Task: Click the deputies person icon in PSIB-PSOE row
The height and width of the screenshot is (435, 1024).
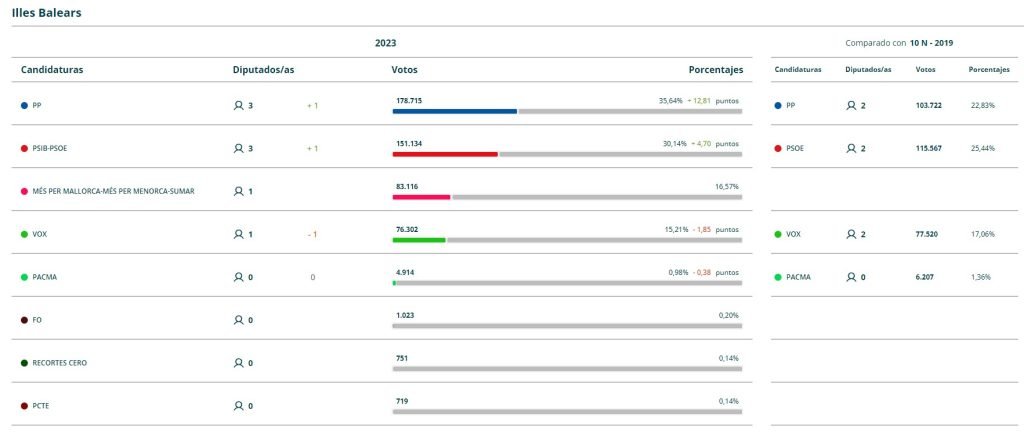Action: click(x=238, y=148)
